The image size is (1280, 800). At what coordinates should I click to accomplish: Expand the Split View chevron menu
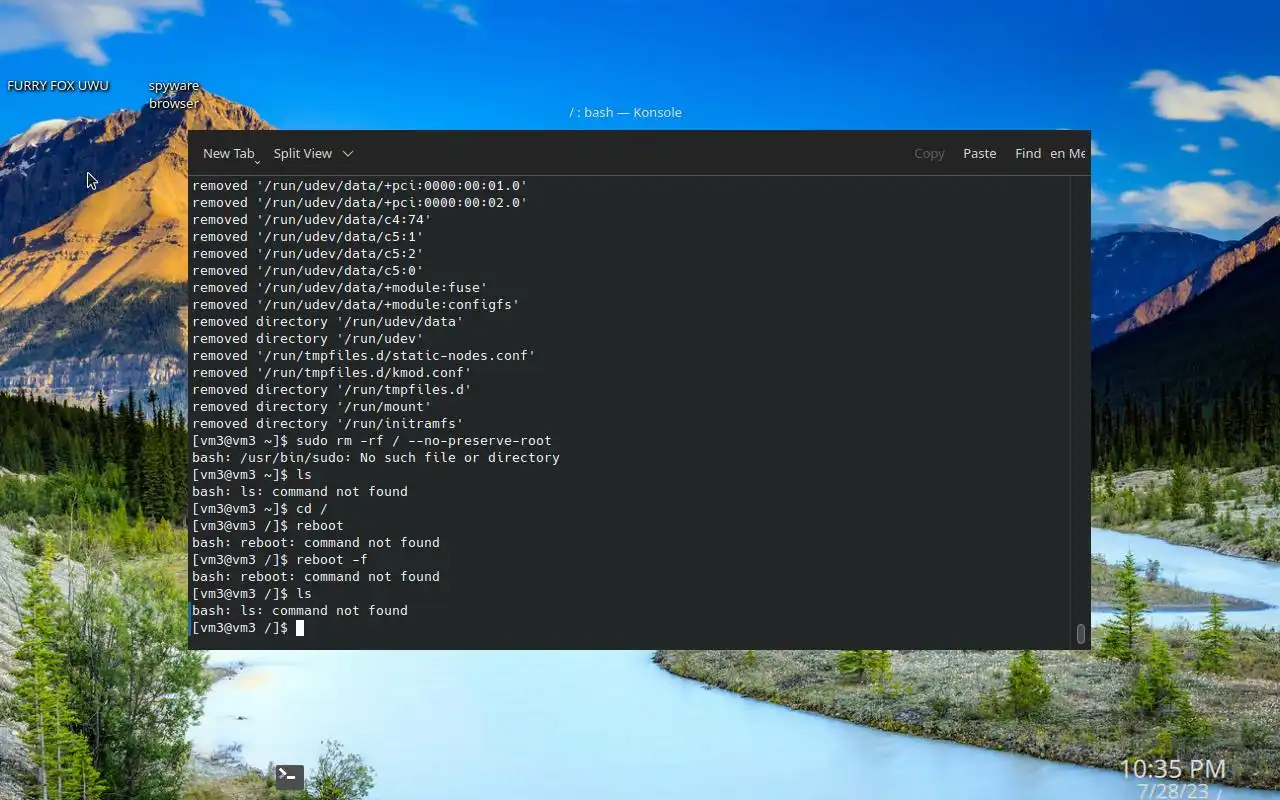[x=348, y=153]
